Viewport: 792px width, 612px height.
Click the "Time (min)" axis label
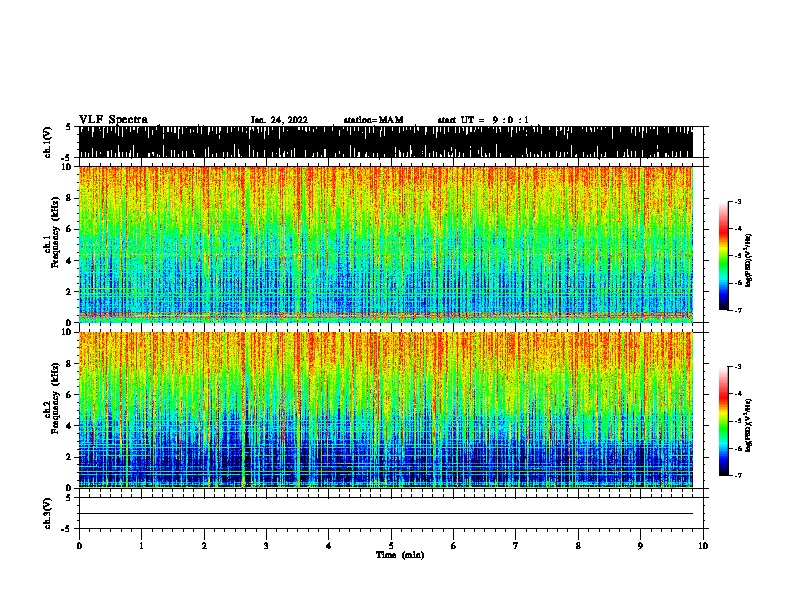[400, 555]
